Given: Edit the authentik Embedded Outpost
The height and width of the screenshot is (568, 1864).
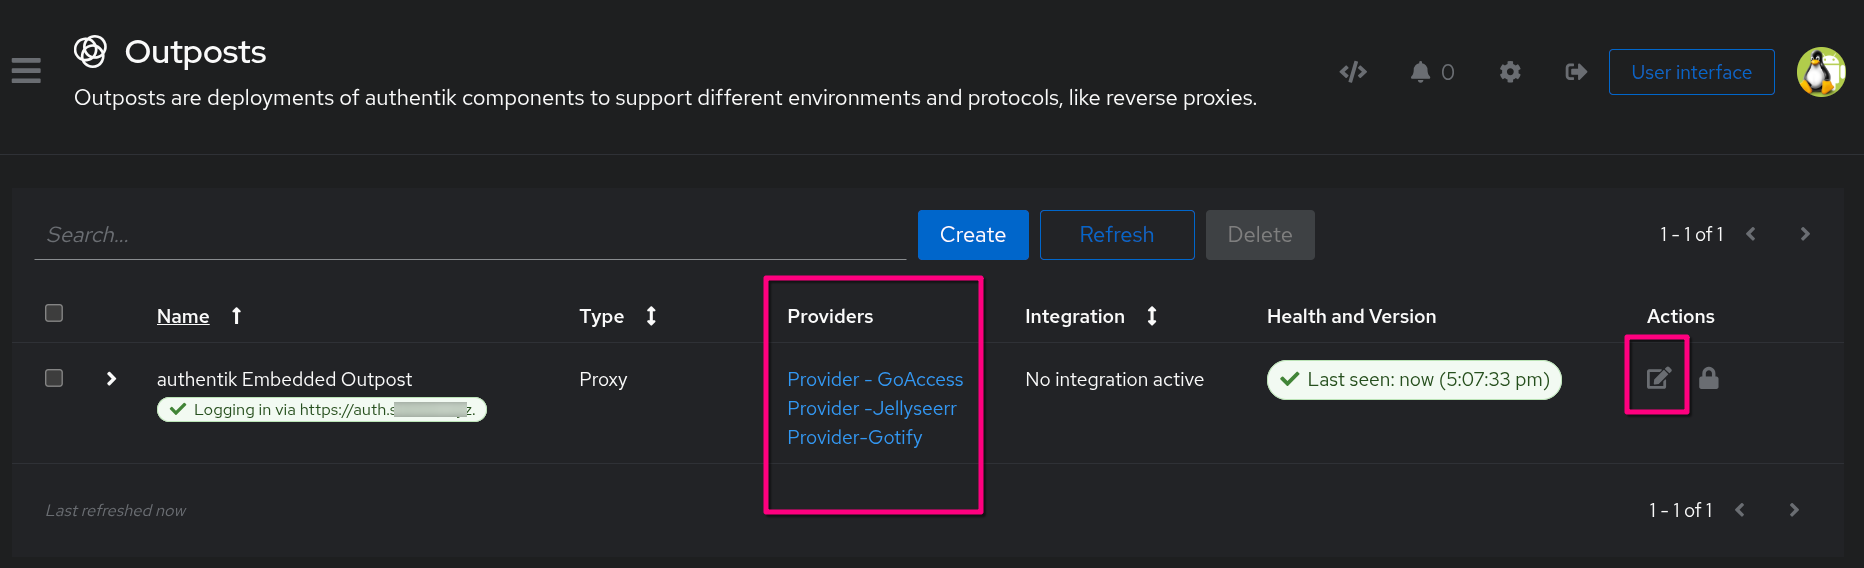Looking at the screenshot, I should [x=1658, y=378].
